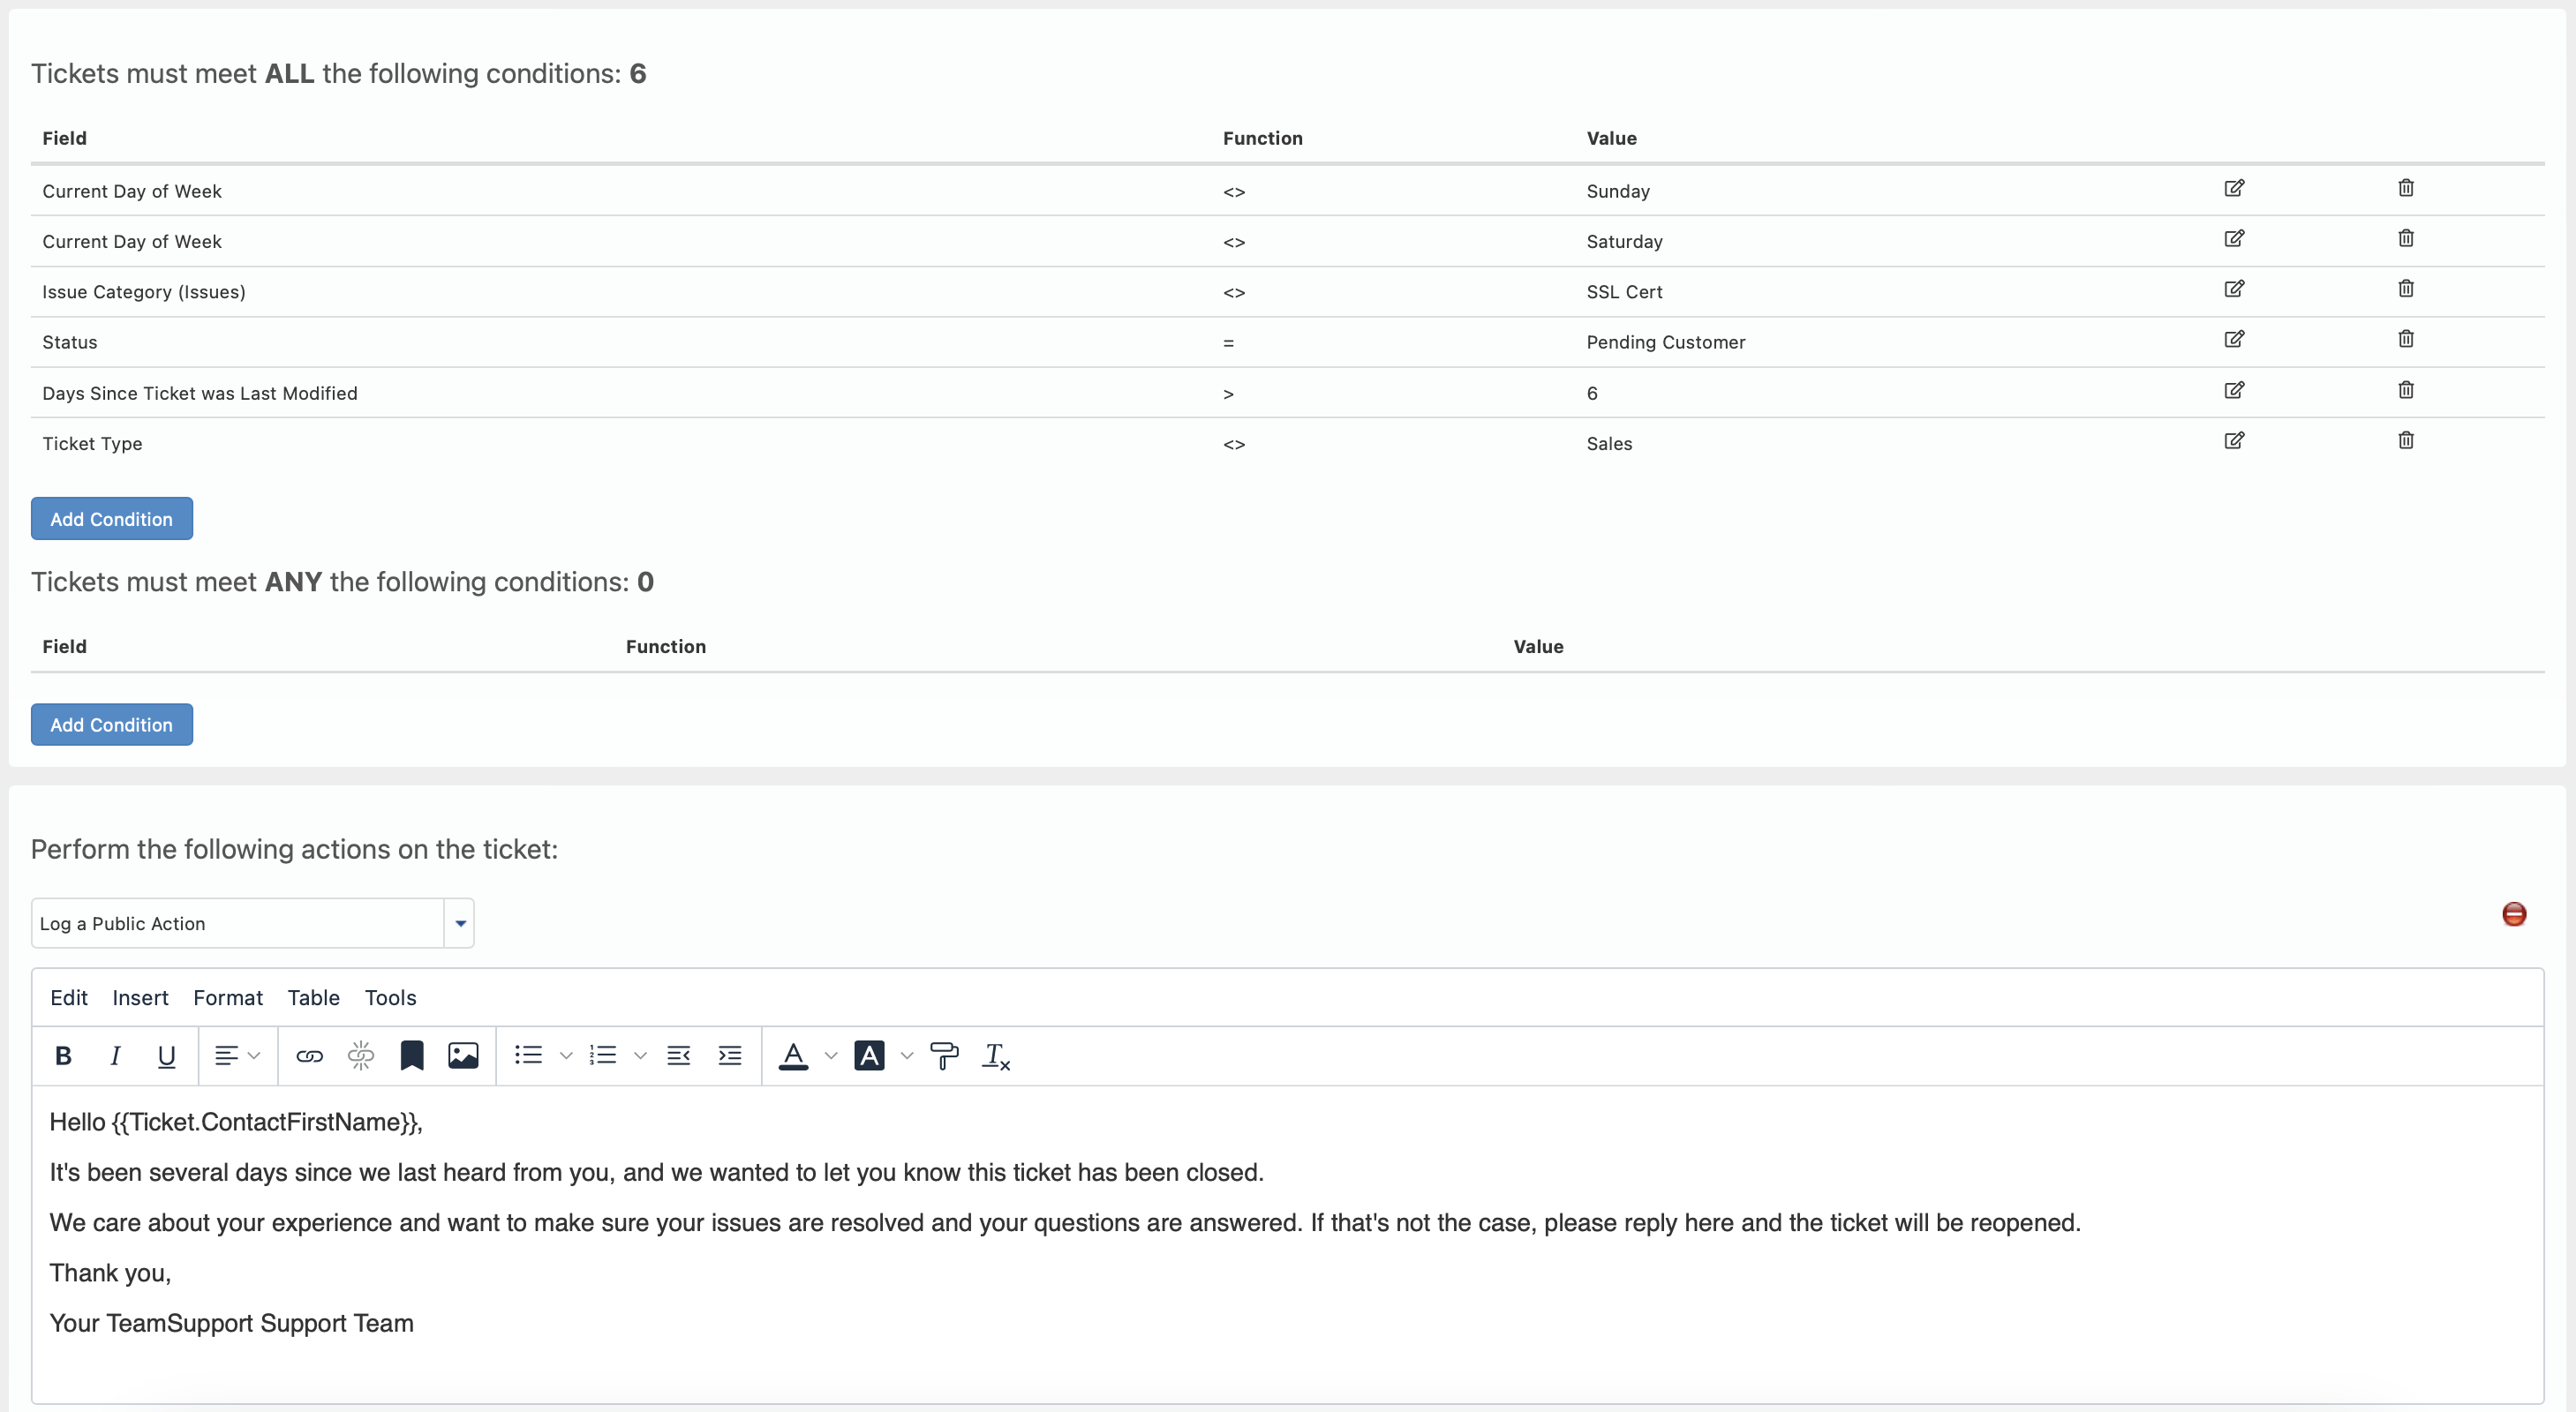Decrease indent of the paragraph

(678, 1055)
